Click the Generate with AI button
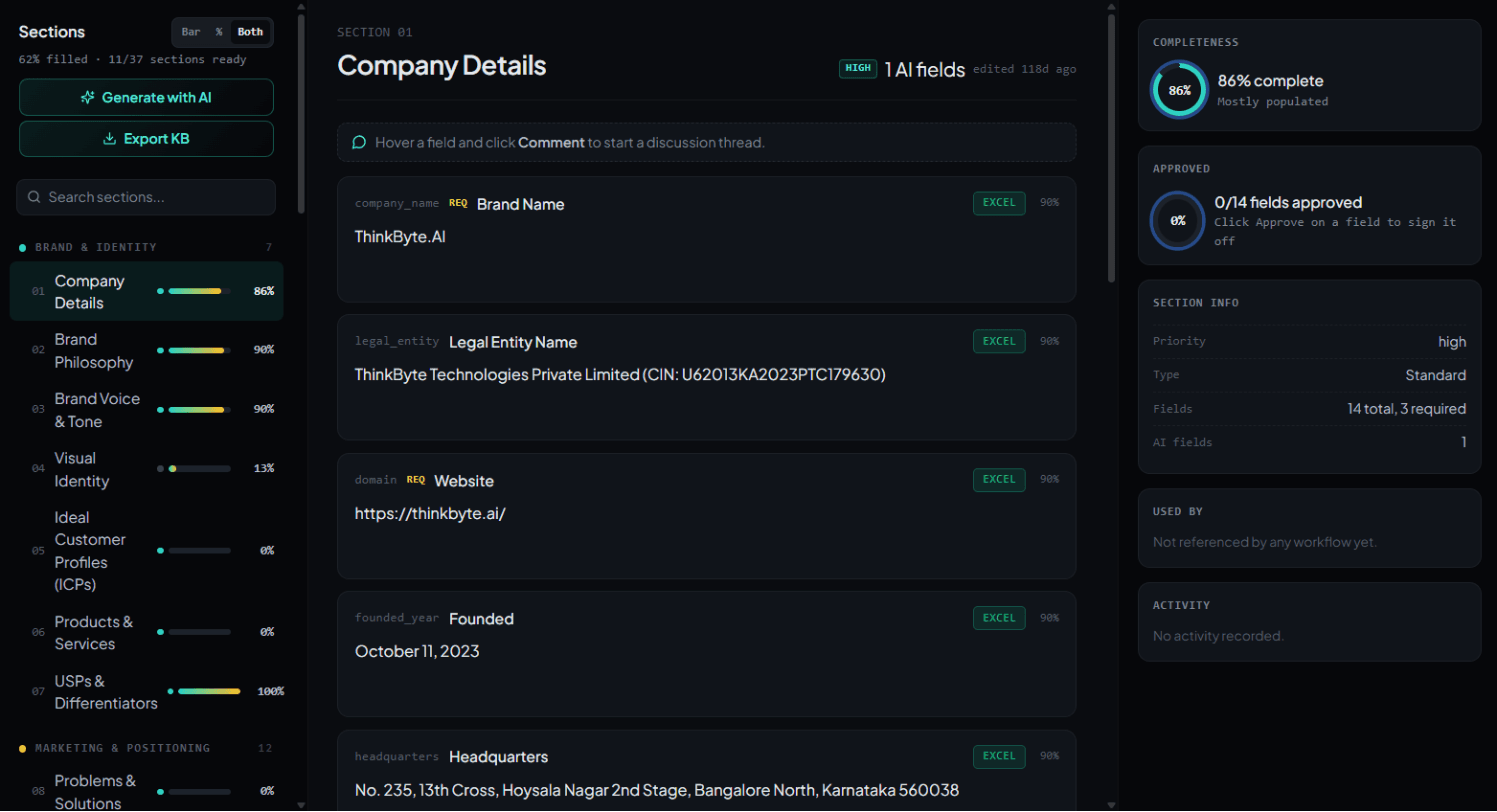The image size is (1497, 812). [146, 97]
